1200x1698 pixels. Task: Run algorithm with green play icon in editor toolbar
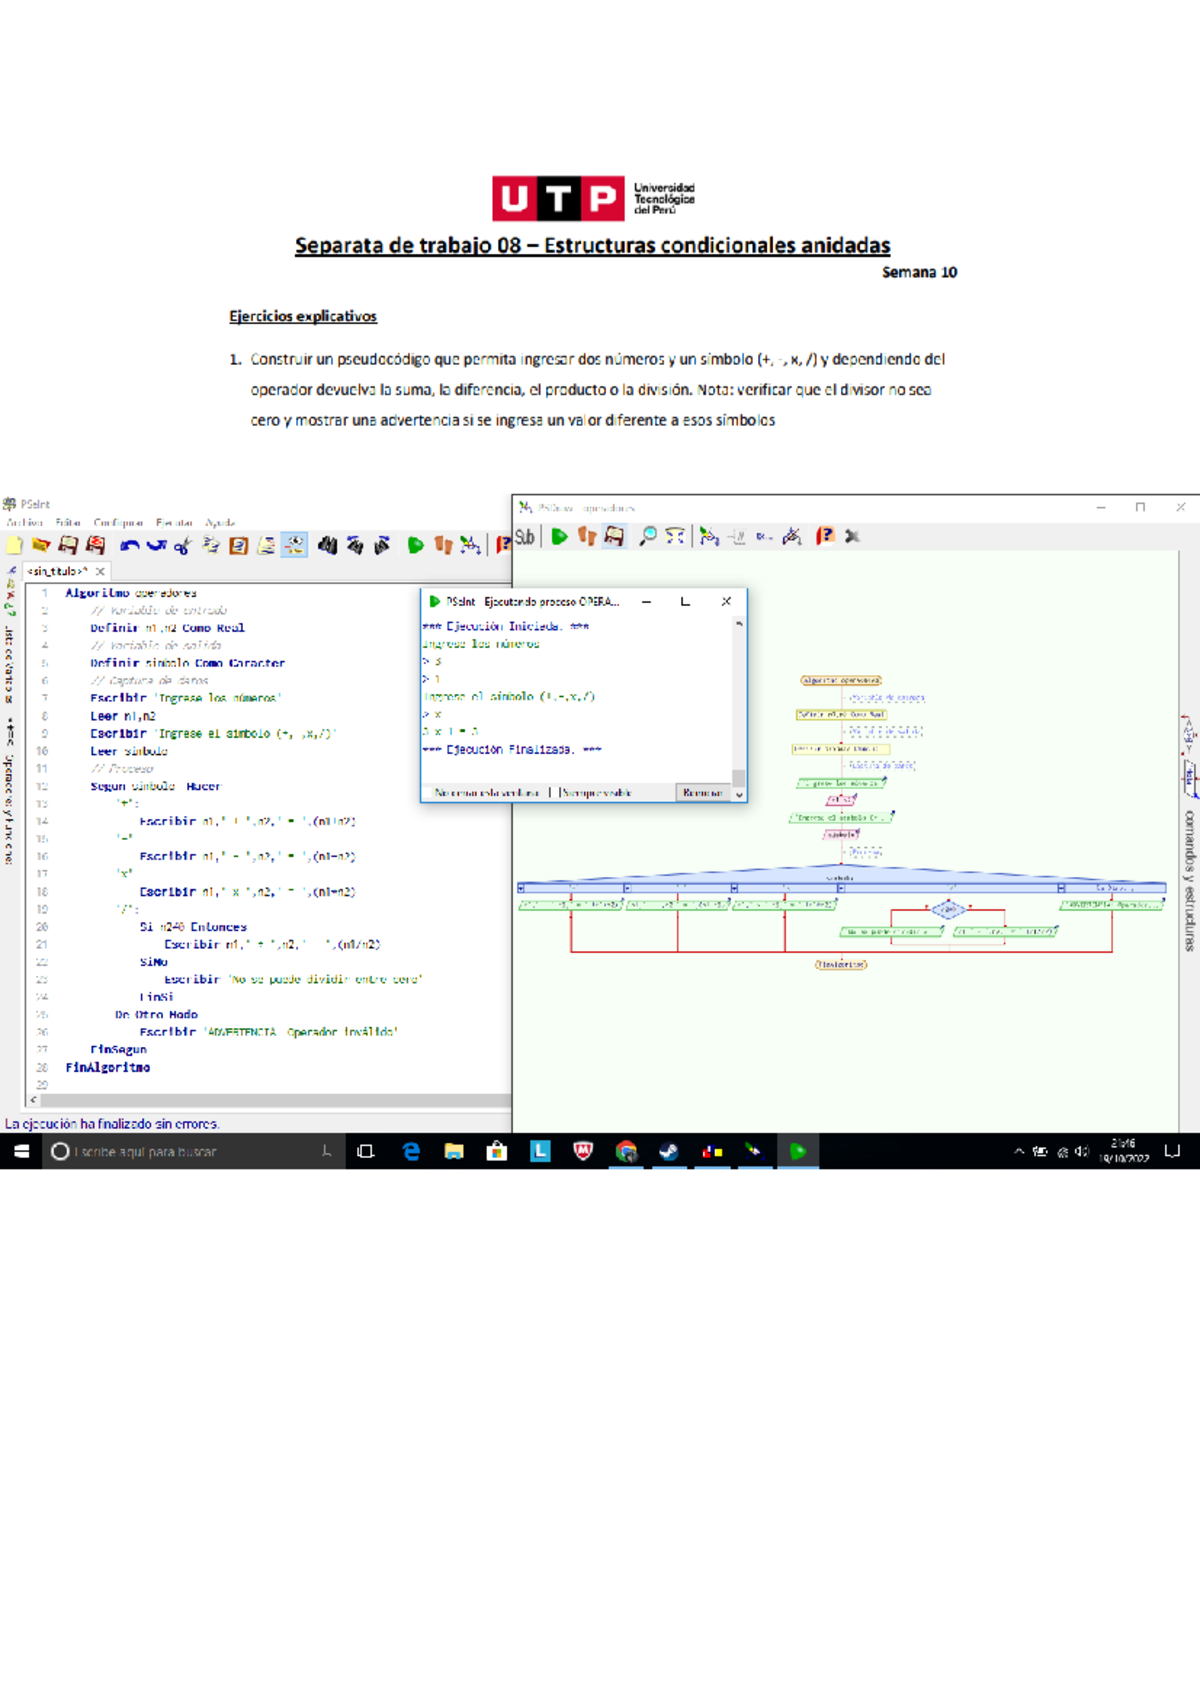[x=415, y=545]
